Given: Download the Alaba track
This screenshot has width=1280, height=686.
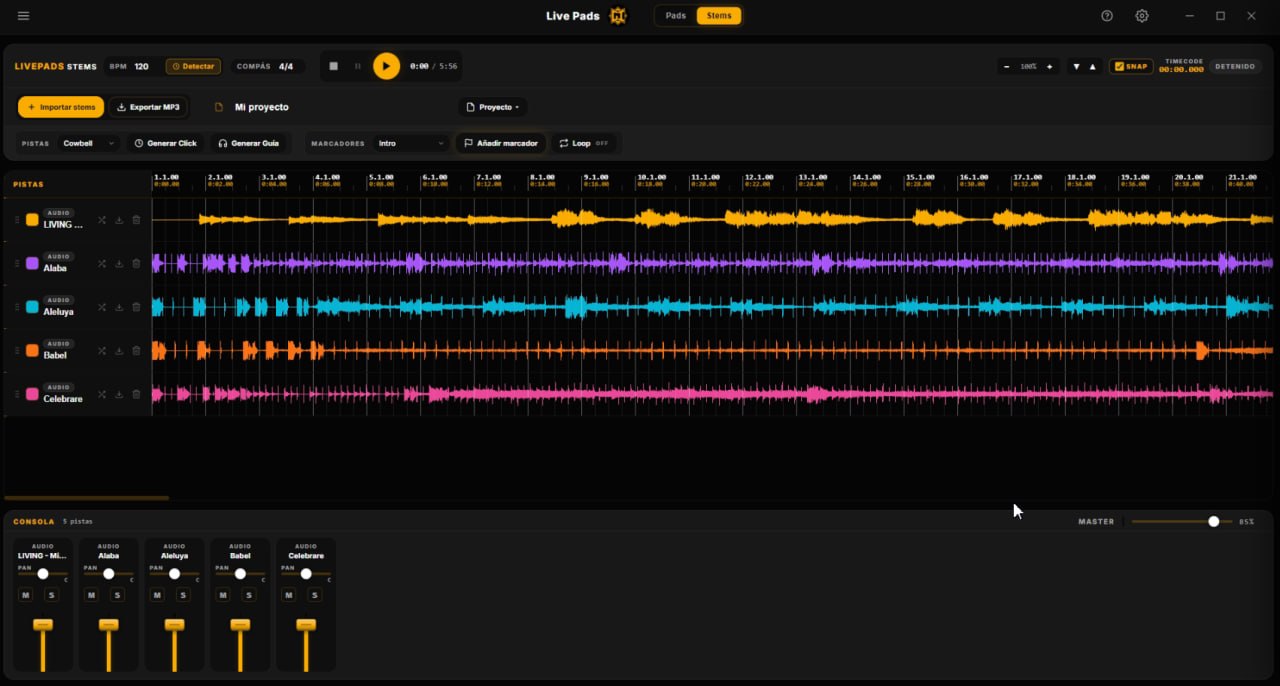Looking at the screenshot, I should point(119,263).
